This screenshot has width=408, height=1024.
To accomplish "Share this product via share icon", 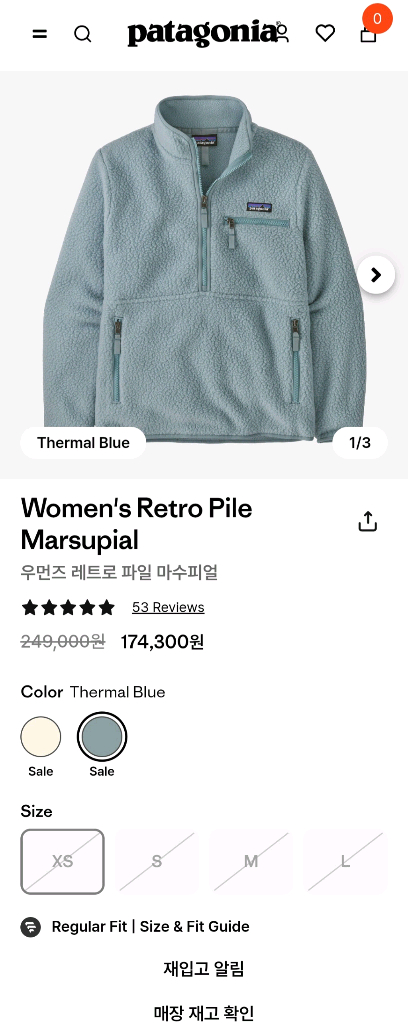I will click(x=368, y=521).
